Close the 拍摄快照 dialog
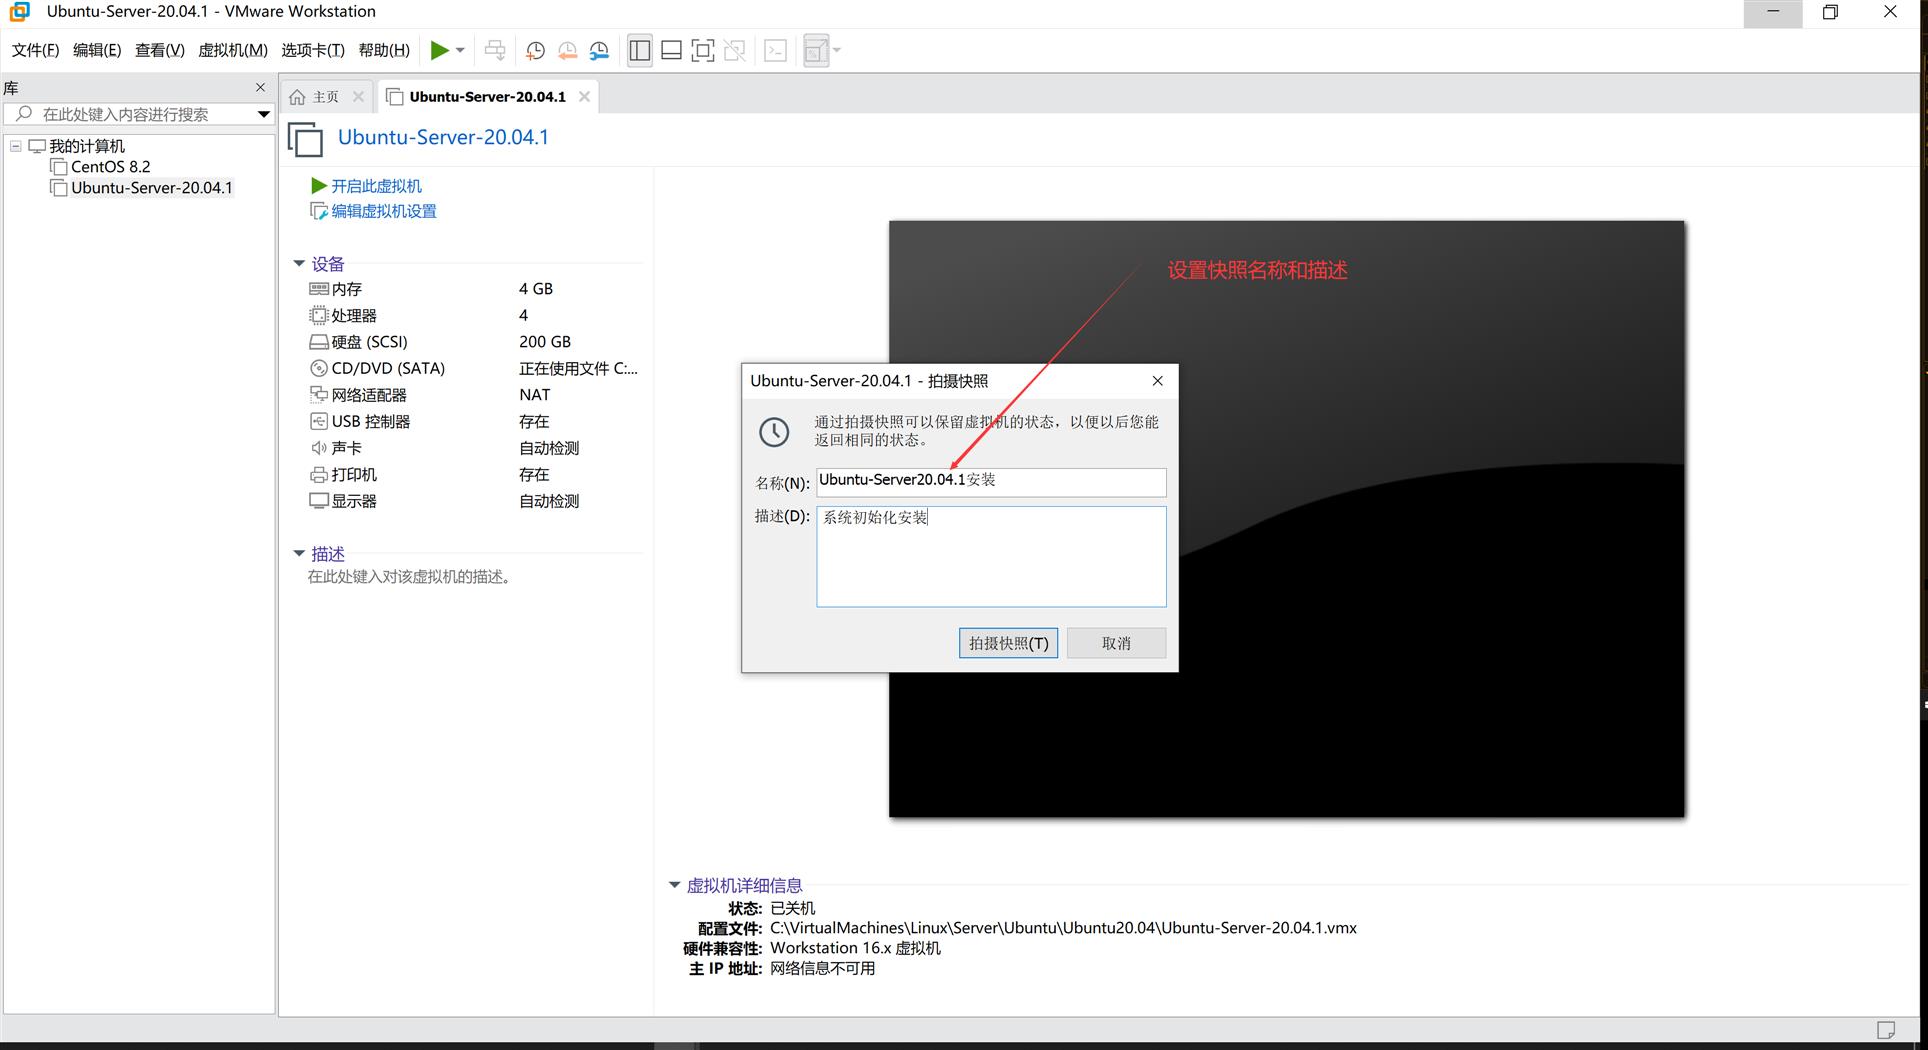This screenshot has height=1050, width=1928. pyautogui.click(x=1157, y=381)
